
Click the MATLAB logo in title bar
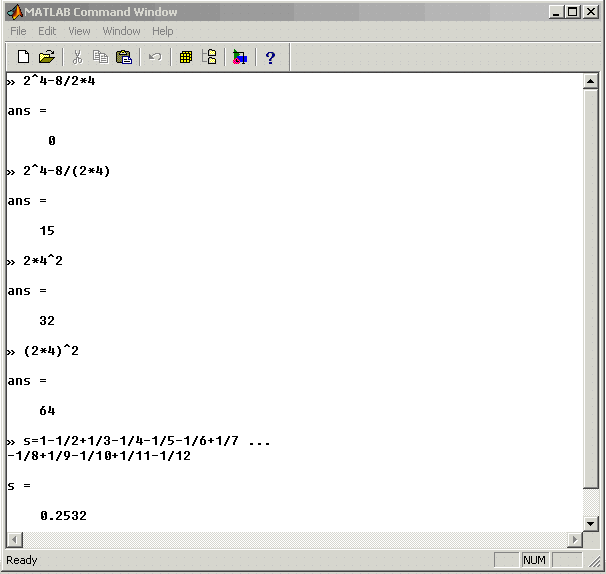tap(15, 12)
